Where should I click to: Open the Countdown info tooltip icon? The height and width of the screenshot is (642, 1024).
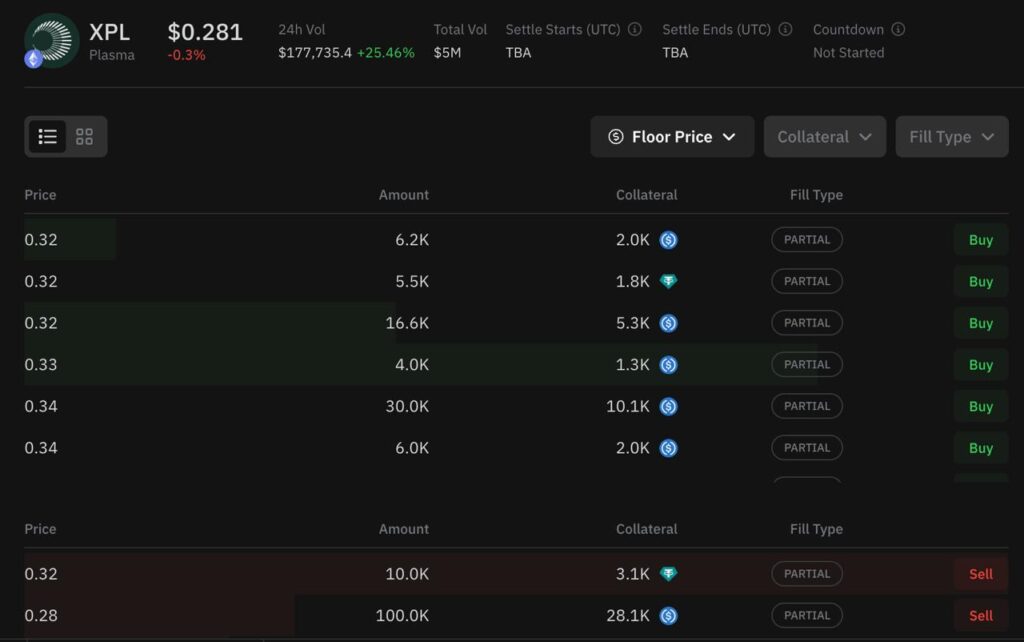pos(898,29)
